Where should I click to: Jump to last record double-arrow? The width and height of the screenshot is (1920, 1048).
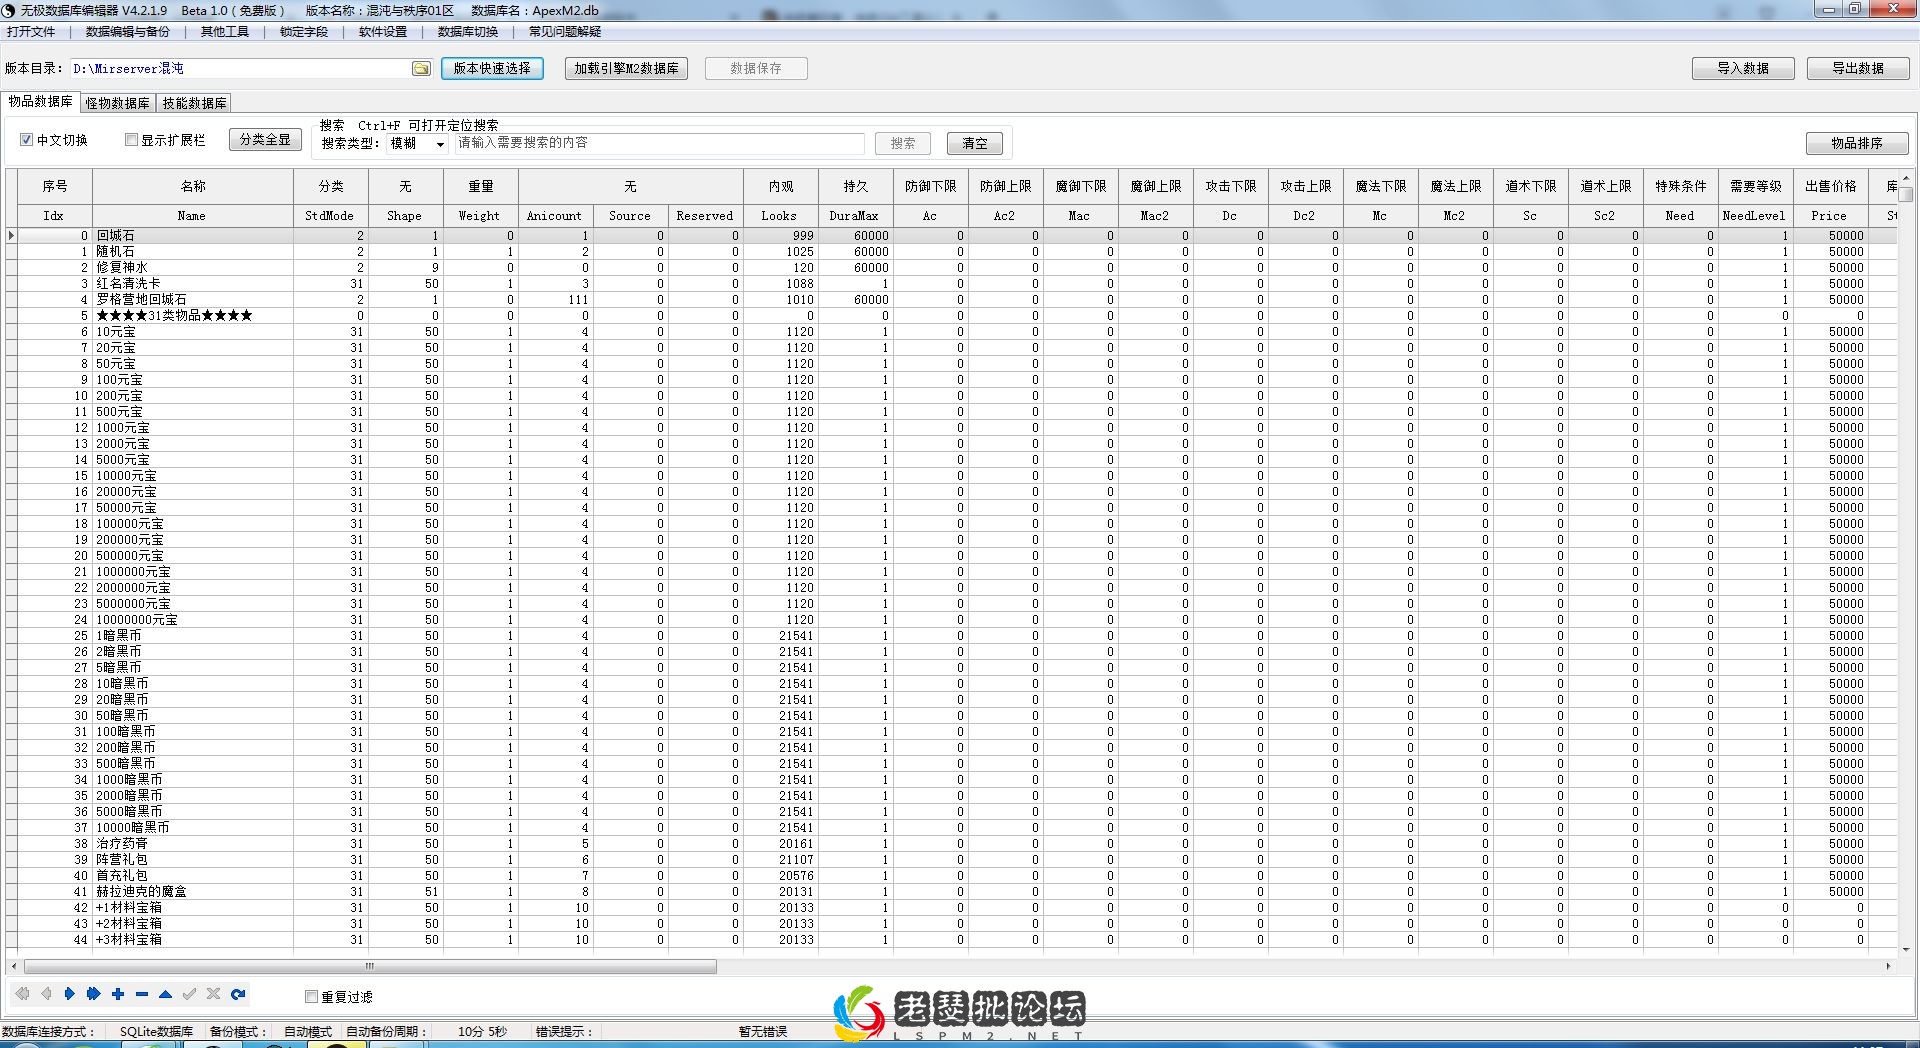tap(93, 994)
